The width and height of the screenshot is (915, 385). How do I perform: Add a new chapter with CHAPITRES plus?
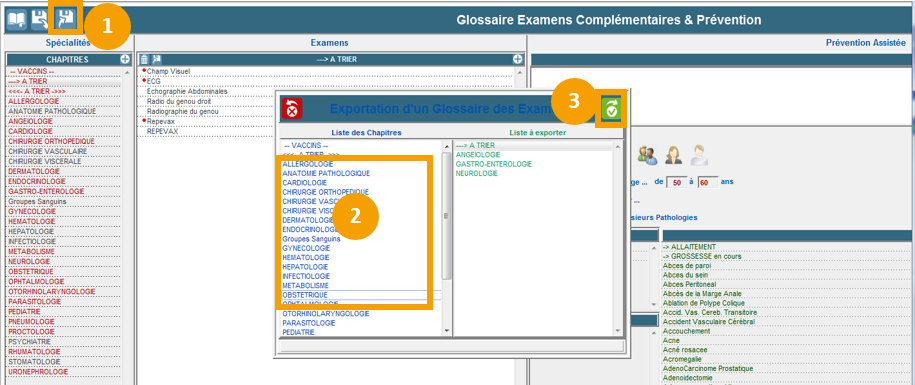point(125,60)
